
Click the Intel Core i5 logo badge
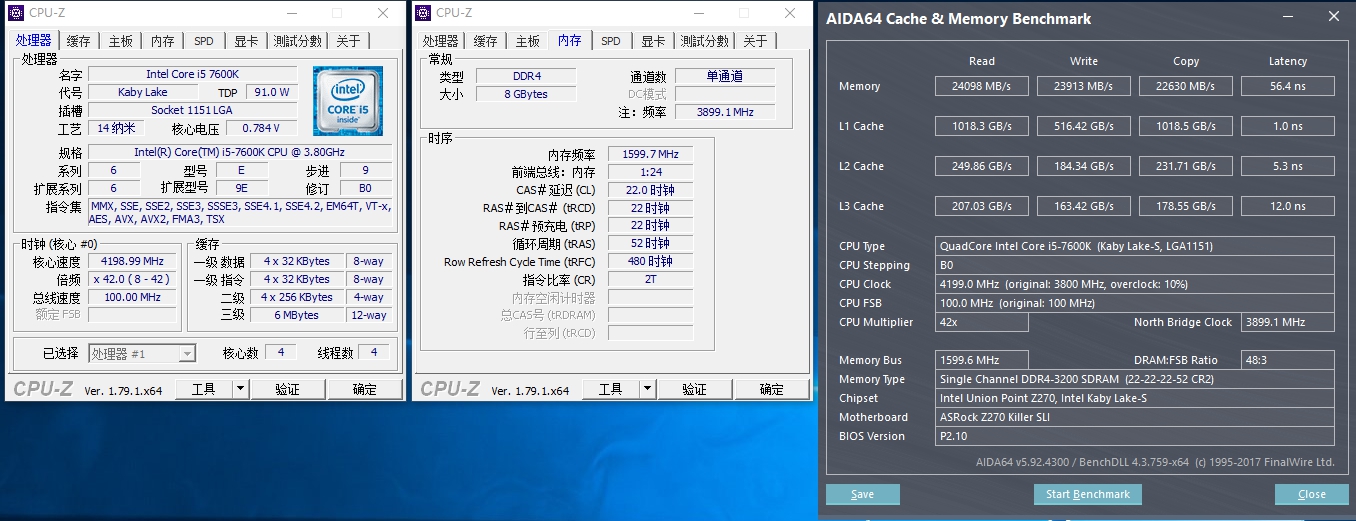348,101
